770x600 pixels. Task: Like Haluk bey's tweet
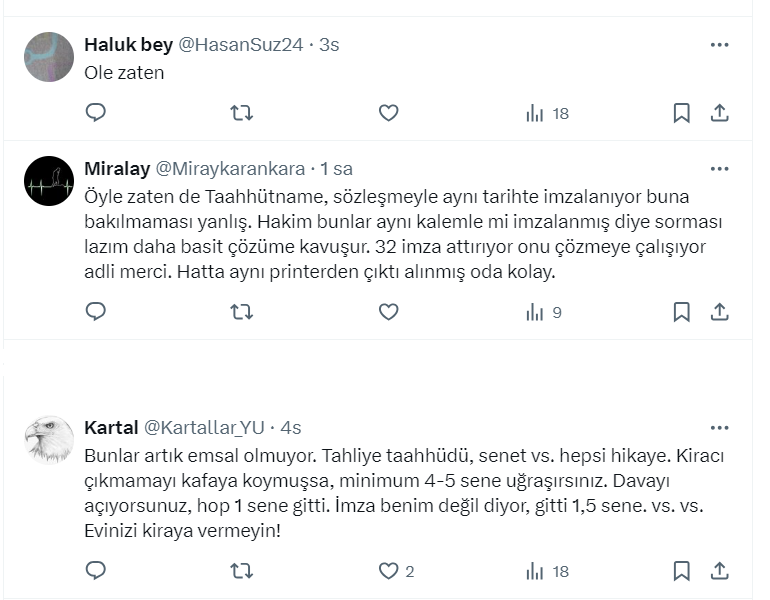389,113
